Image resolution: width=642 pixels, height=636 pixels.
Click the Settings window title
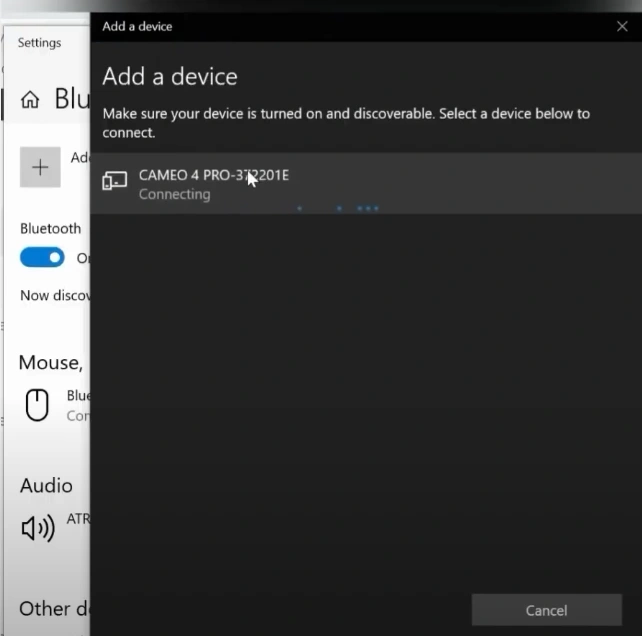pos(39,43)
